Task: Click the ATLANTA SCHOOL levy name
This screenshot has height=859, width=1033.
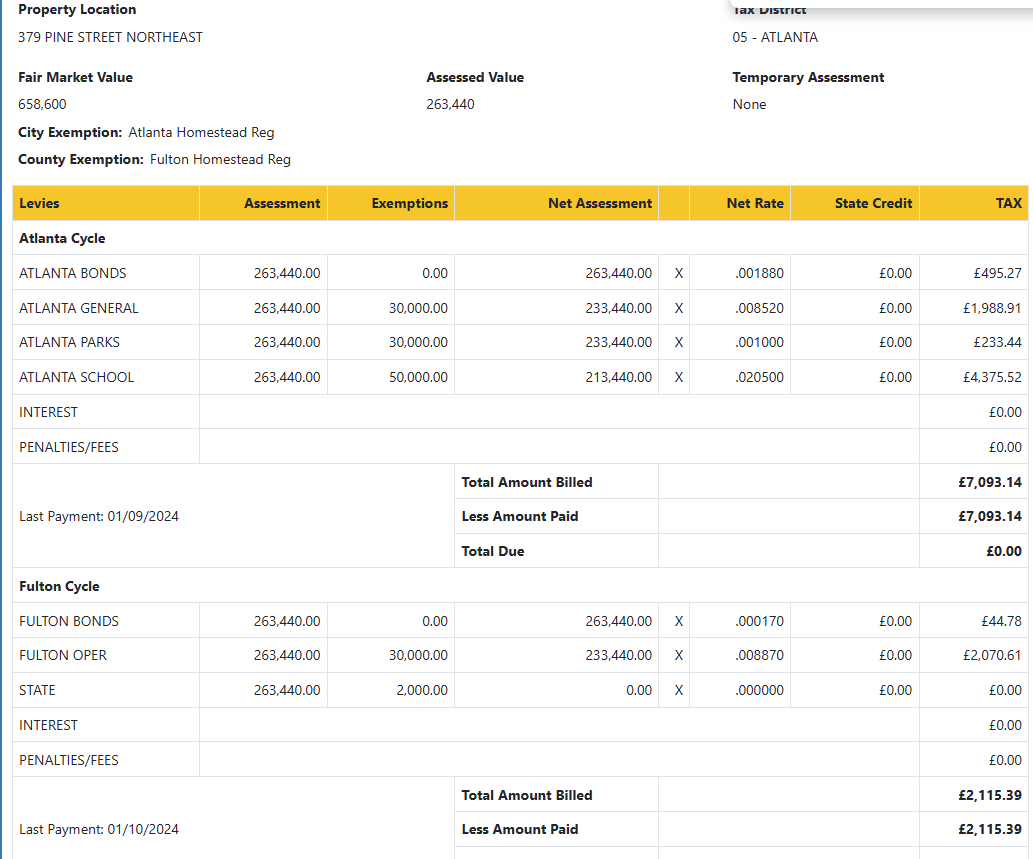Action: pos(76,377)
